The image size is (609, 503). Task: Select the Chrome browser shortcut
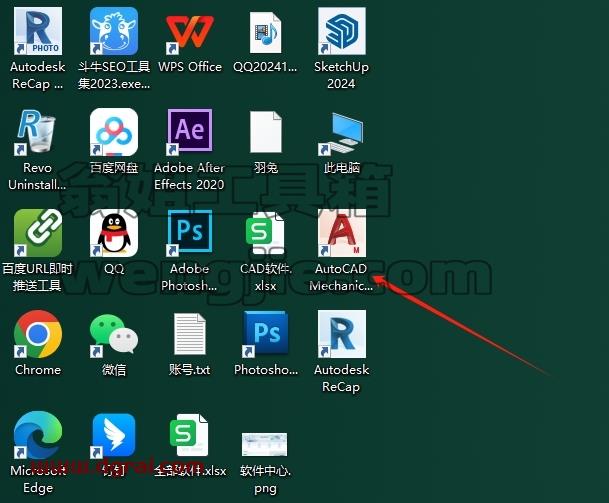click(38, 334)
